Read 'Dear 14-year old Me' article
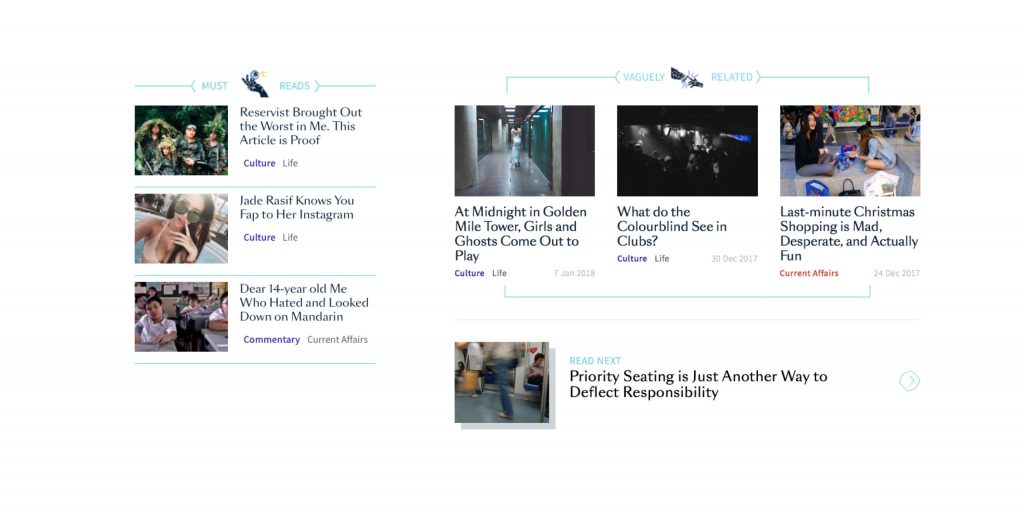Viewport: 1024px width, 515px height. coord(304,303)
